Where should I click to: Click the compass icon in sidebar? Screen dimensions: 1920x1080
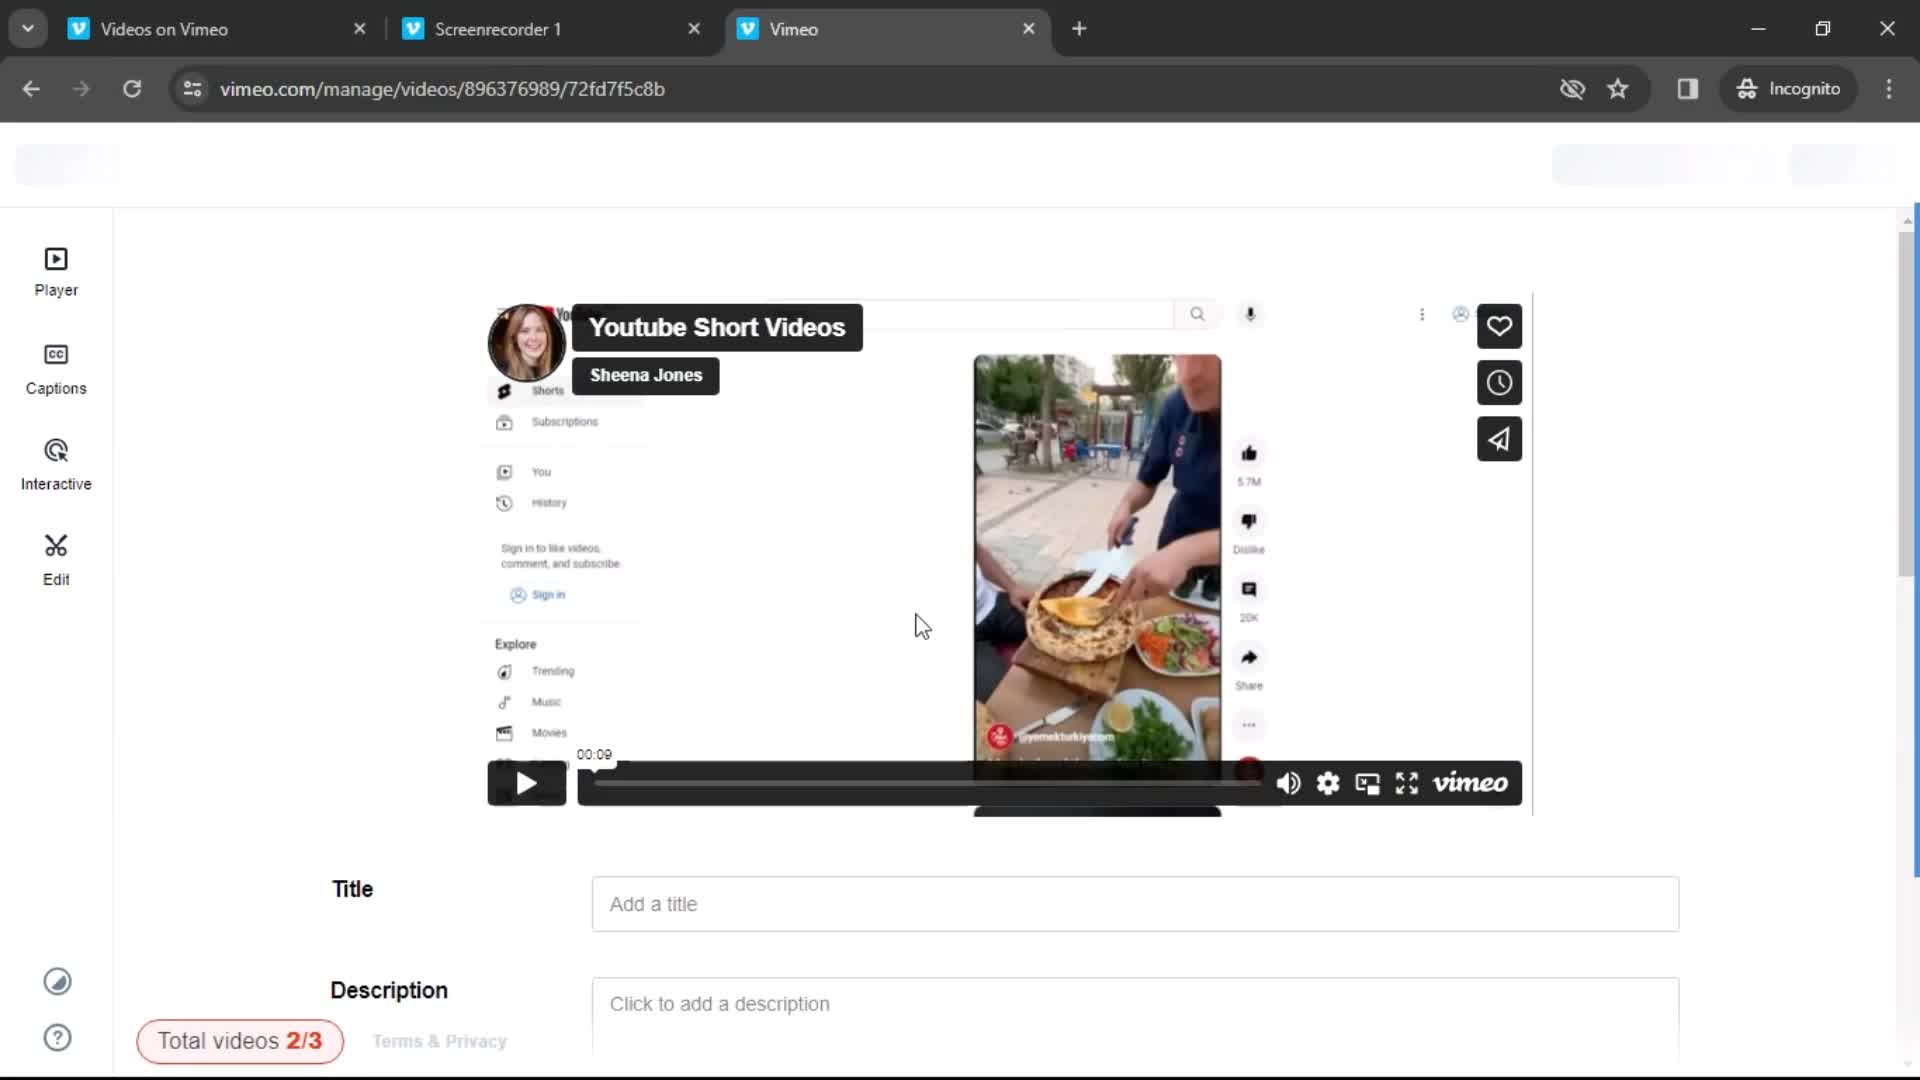57,982
